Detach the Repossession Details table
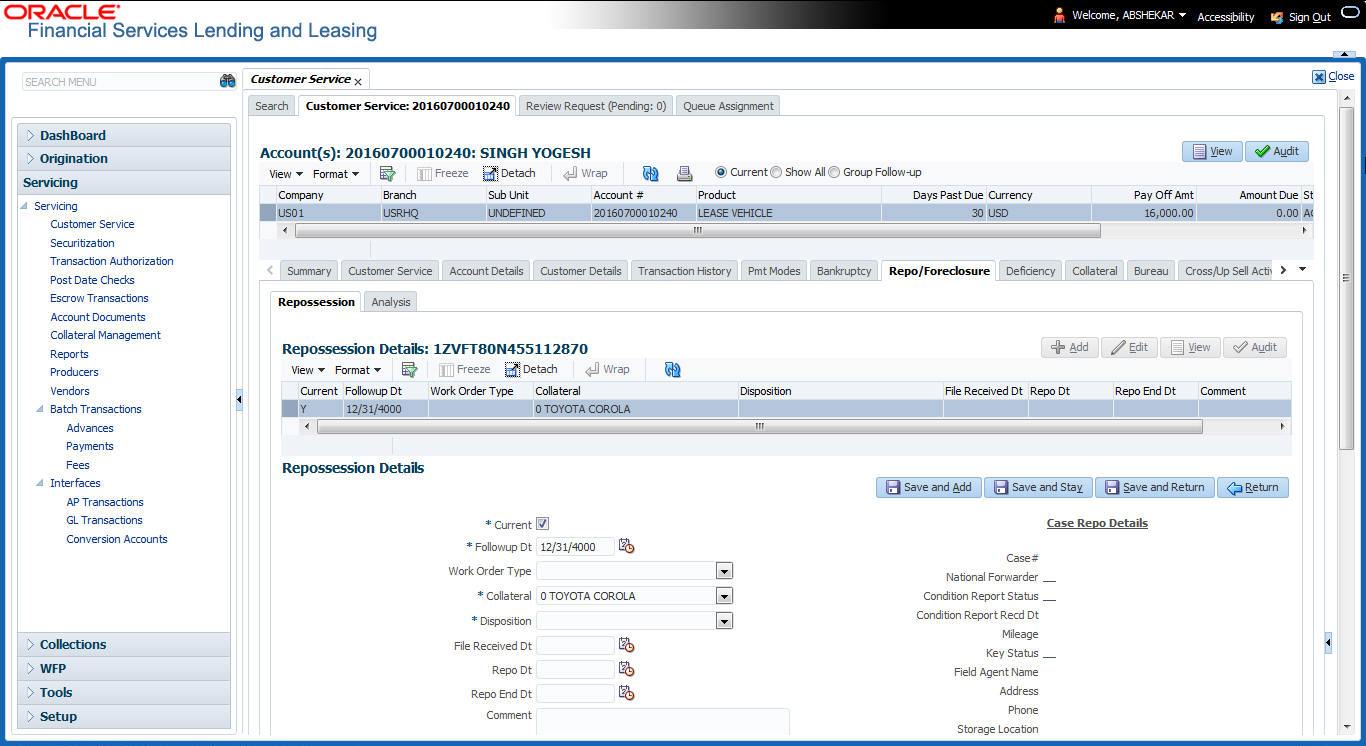 point(531,369)
